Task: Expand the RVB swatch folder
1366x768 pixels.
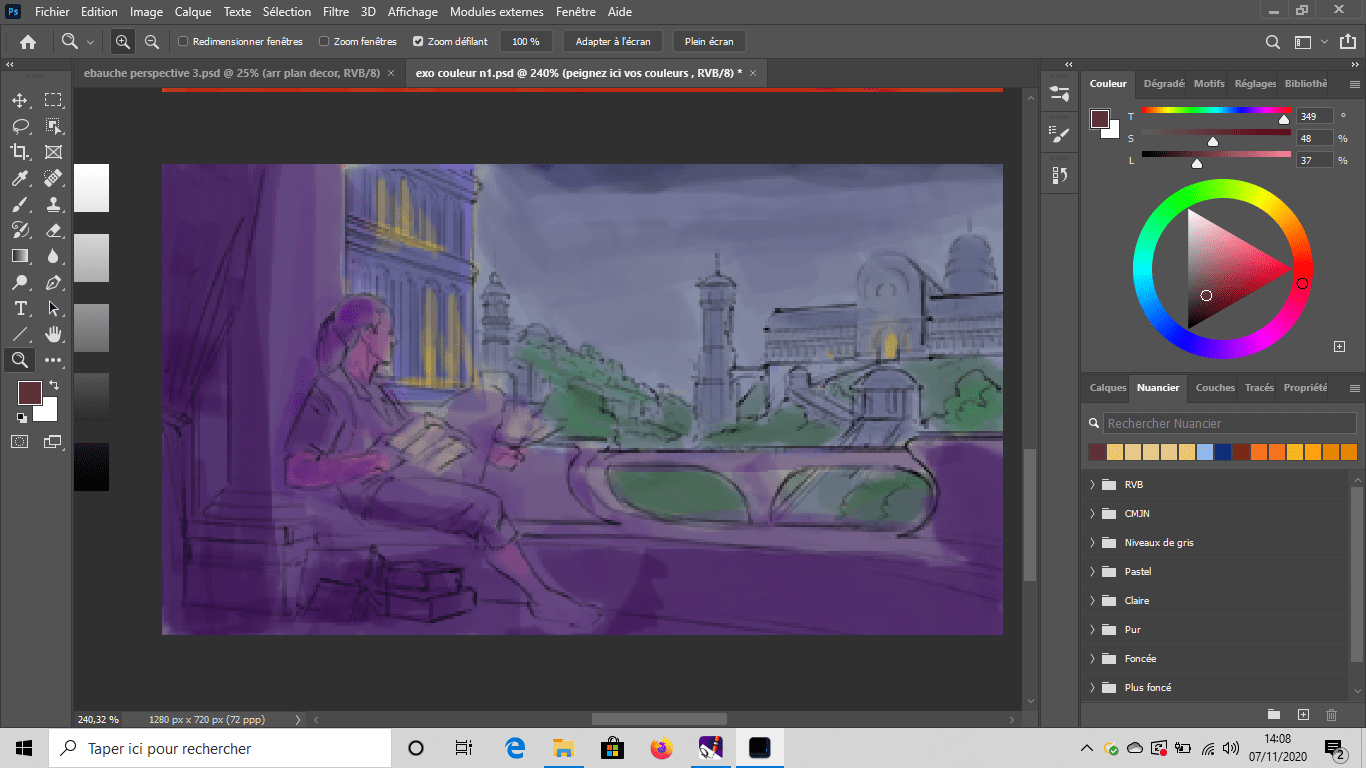Action: click(x=1091, y=485)
